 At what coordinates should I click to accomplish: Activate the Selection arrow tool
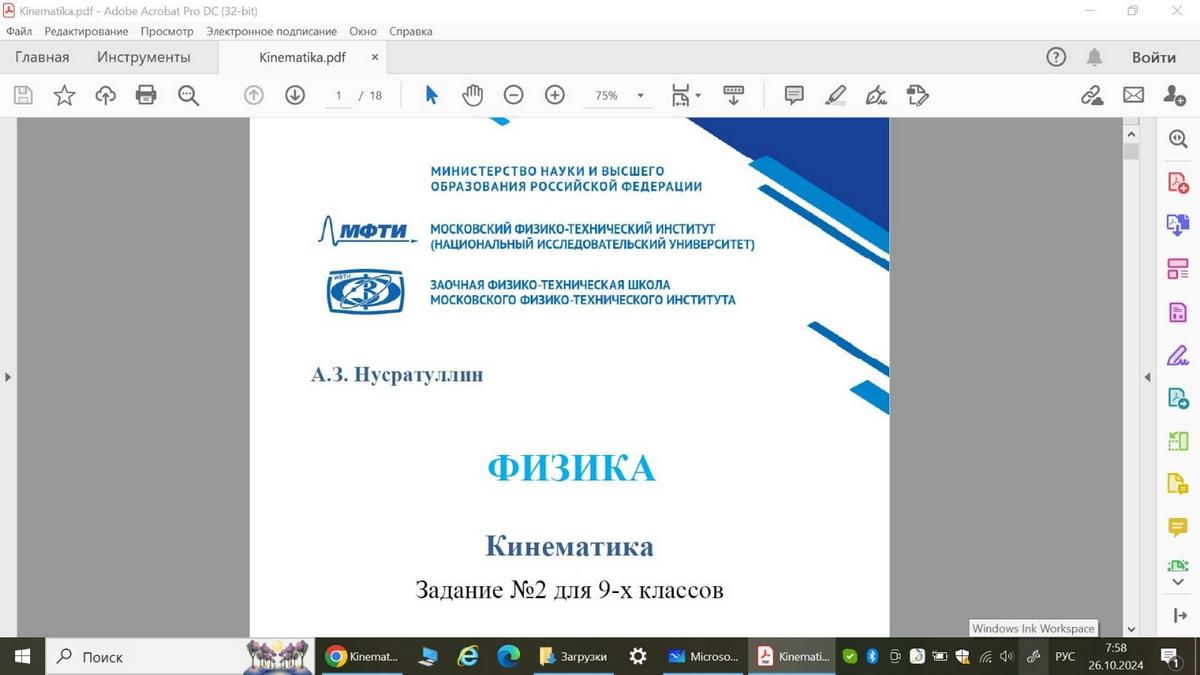coord(431,95)
